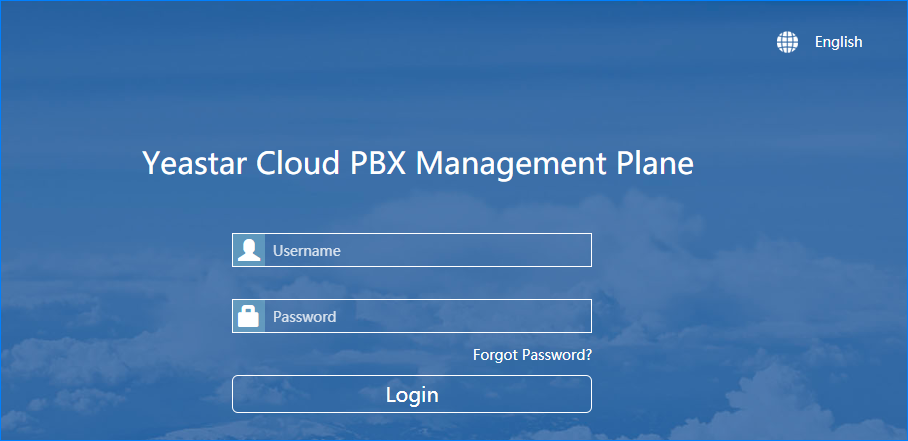
Task: Select the Username placeholder text
Action: point(306,251)
